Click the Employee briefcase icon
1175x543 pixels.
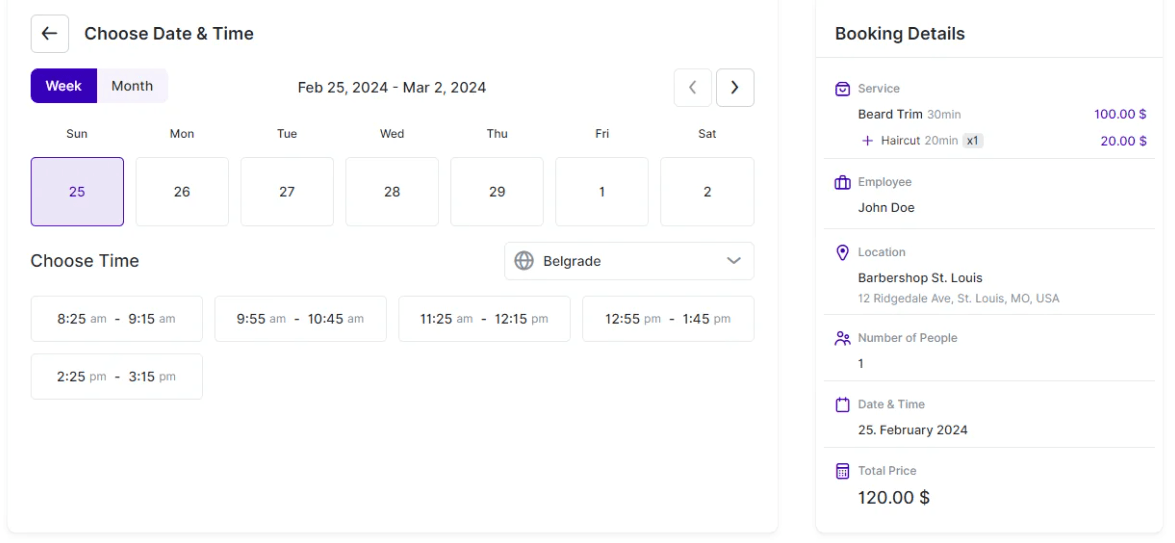(842, 182)
